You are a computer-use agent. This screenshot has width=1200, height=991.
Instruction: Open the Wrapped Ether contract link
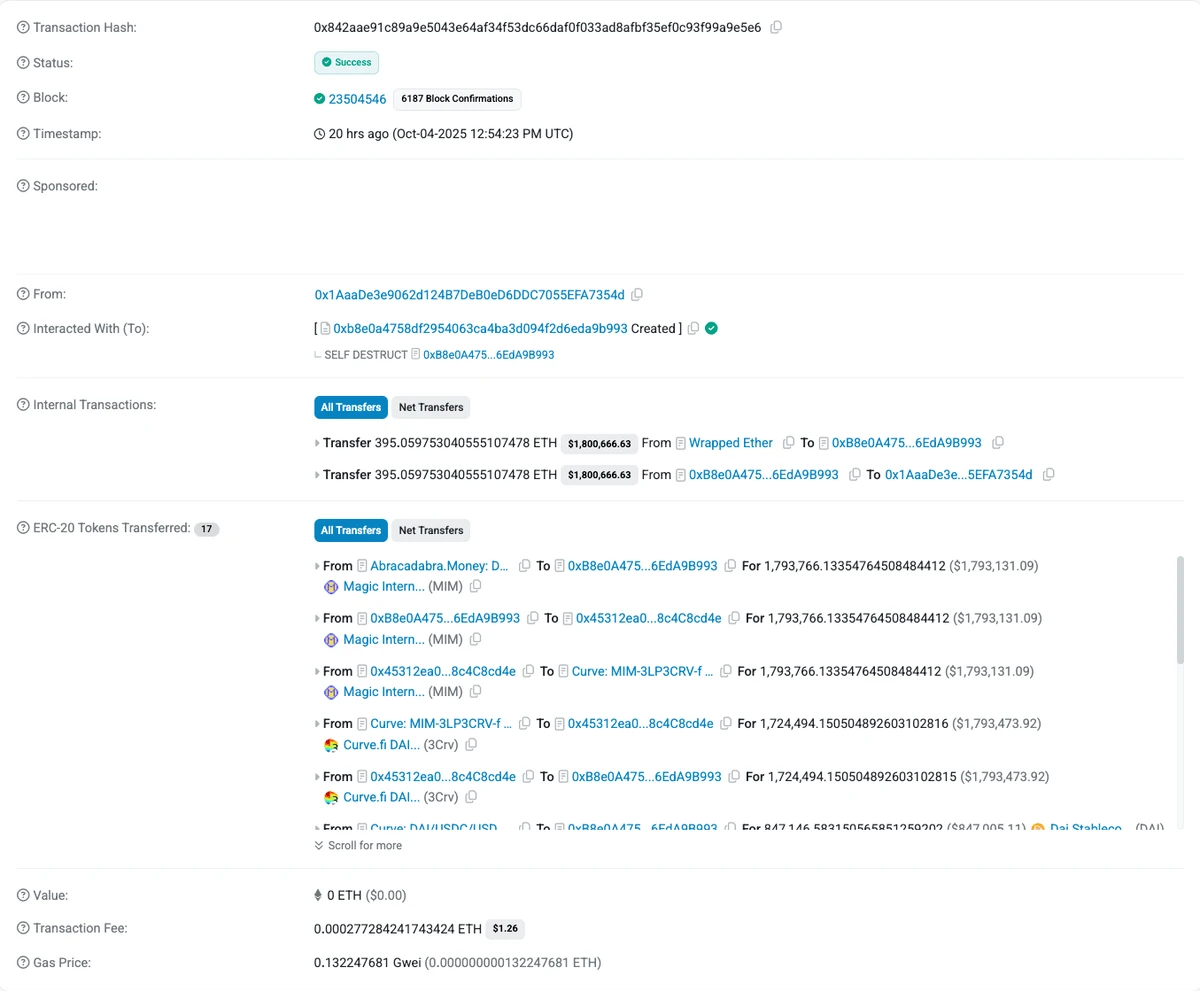tap(730, 442)
